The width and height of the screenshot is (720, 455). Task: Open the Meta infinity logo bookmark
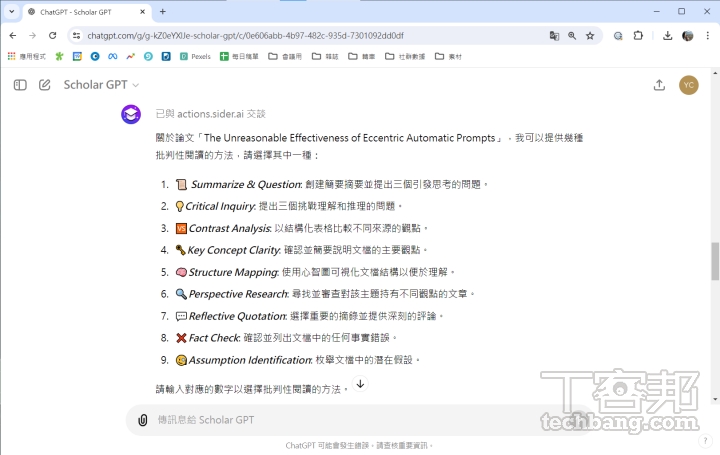pos(113,56)
